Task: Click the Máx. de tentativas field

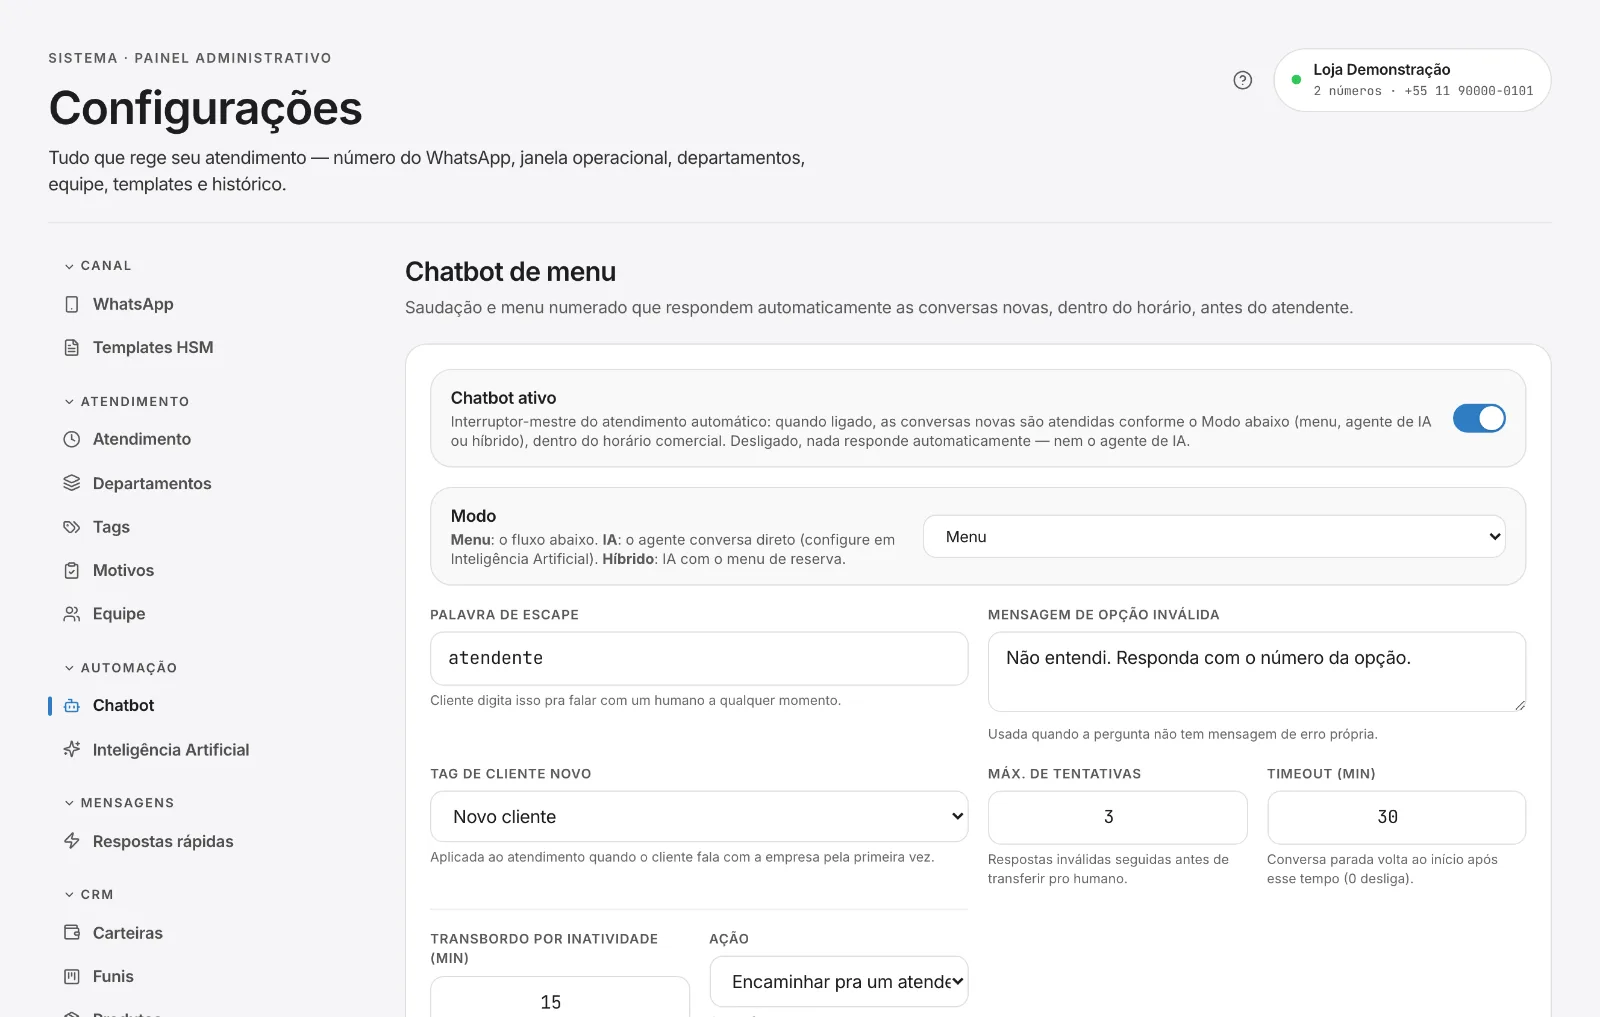Action: pos(1117,817)
